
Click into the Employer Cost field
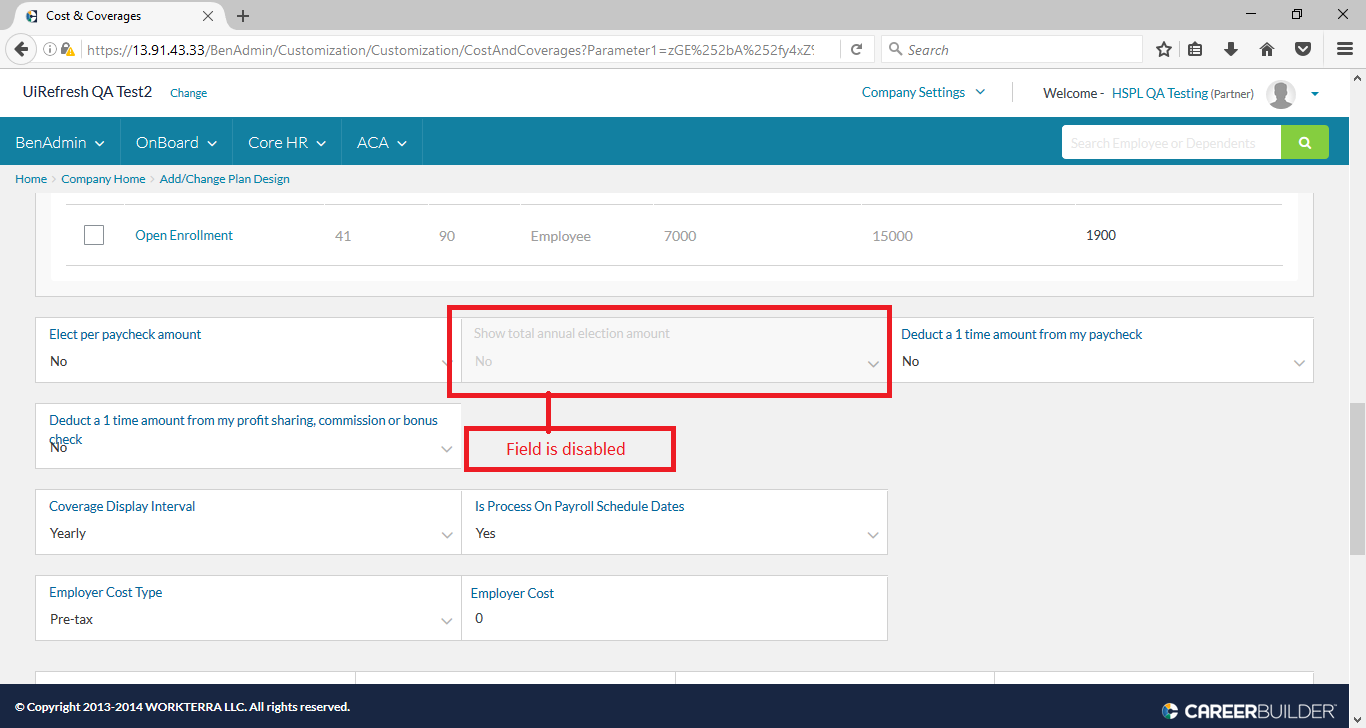coord(673,619)
